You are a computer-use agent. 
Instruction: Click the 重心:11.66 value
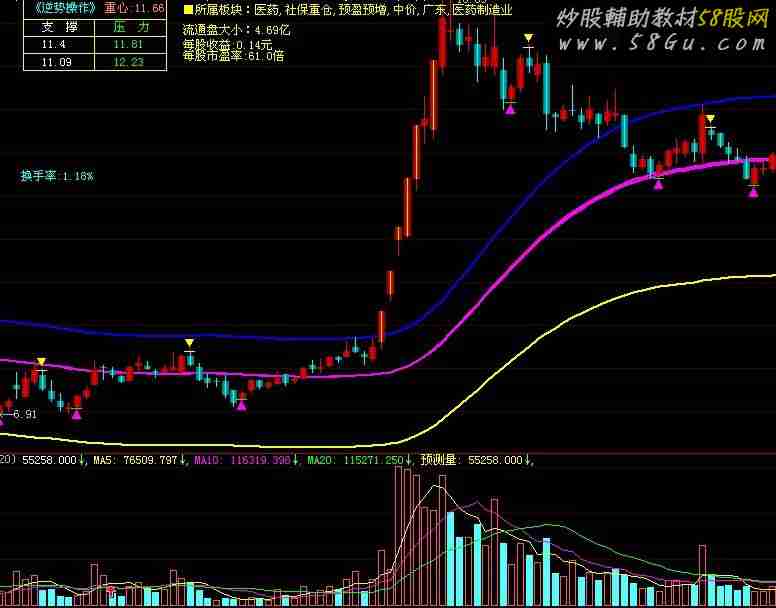(x=135, y=8)
